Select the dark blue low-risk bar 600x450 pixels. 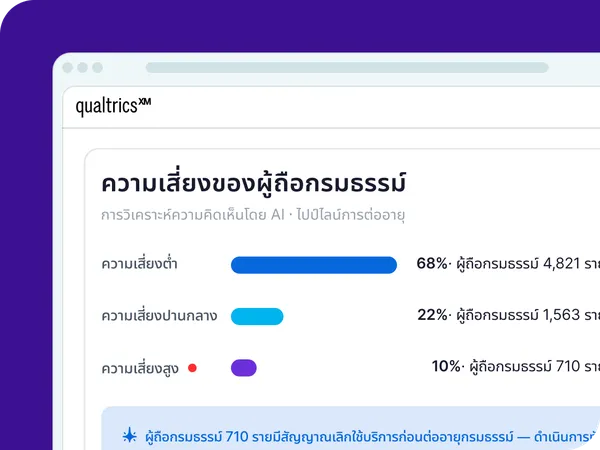pos(314,265)
